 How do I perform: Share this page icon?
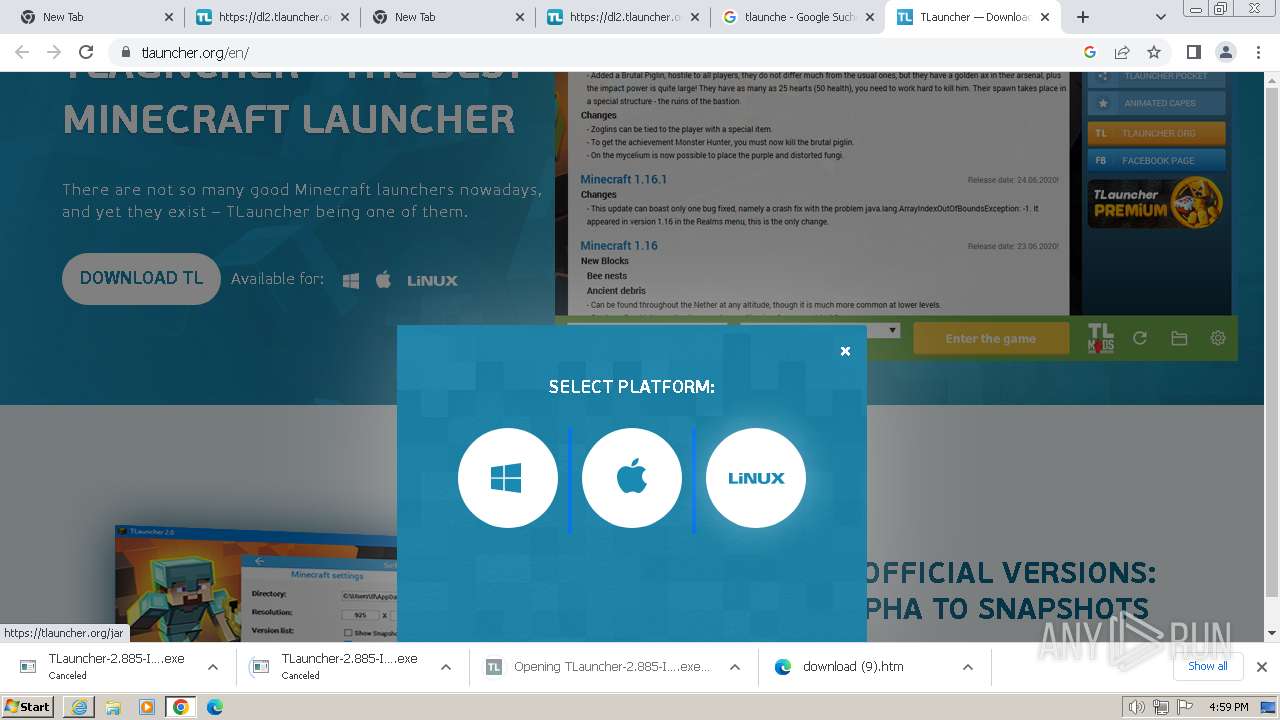click(x=1122, y=52)
